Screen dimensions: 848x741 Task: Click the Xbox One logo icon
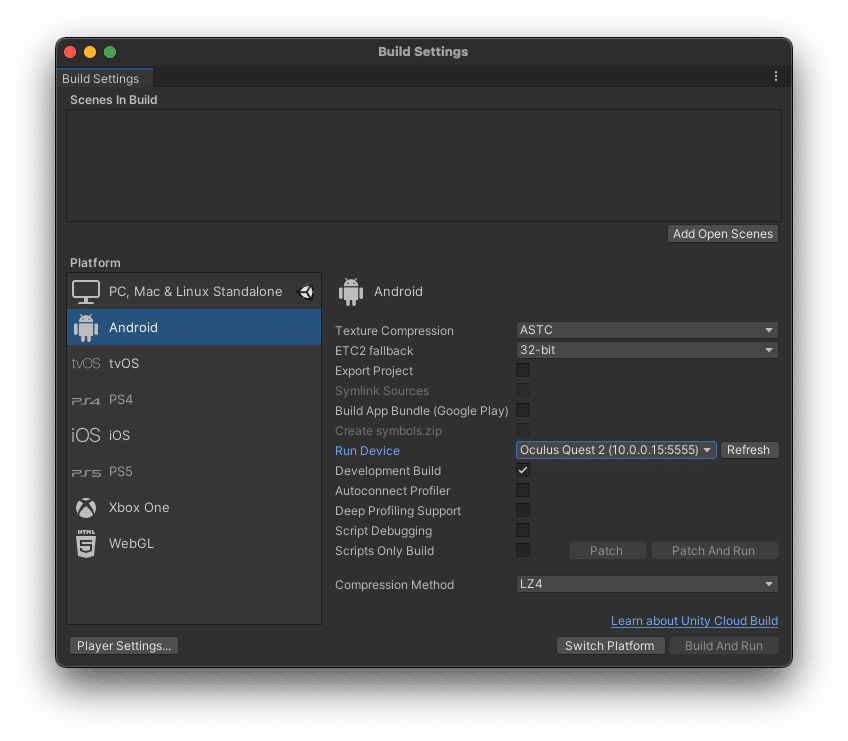[86, 508]
